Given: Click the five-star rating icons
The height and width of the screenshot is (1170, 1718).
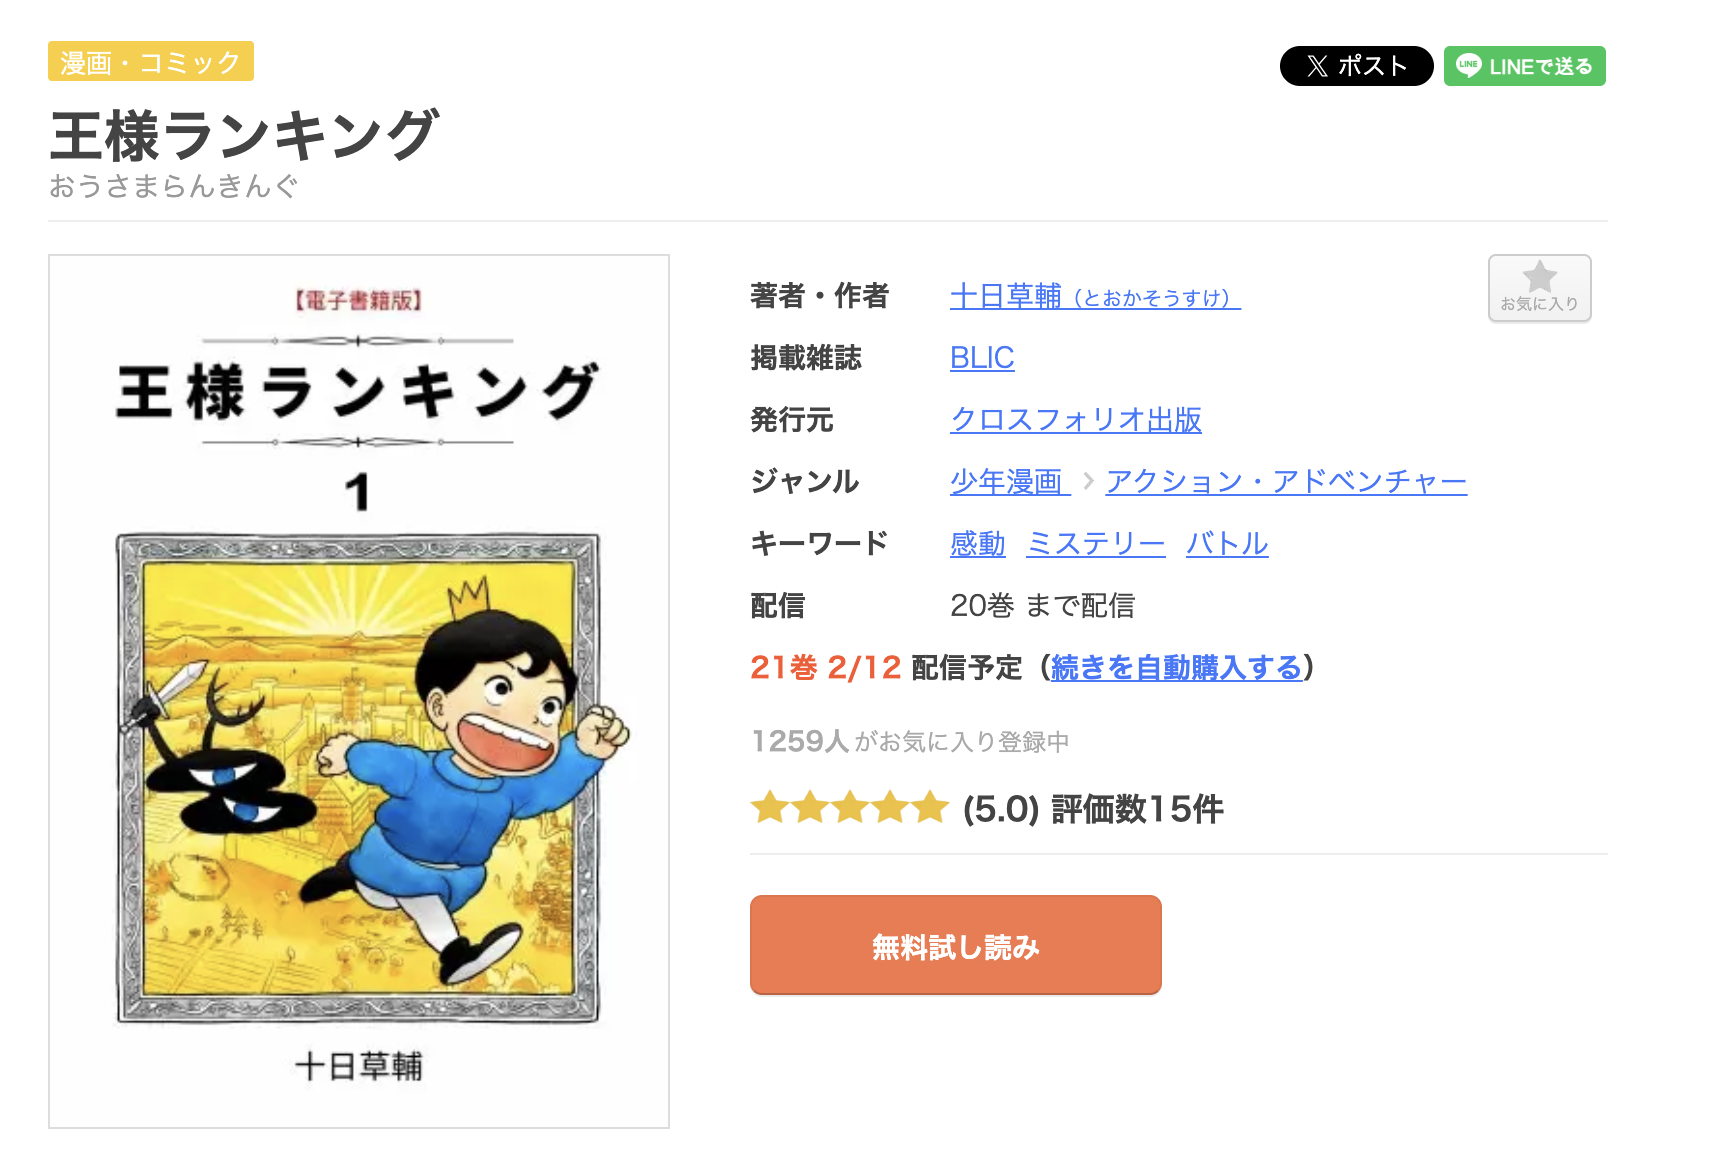Looking at the screenshot, I should pos(849,807).
